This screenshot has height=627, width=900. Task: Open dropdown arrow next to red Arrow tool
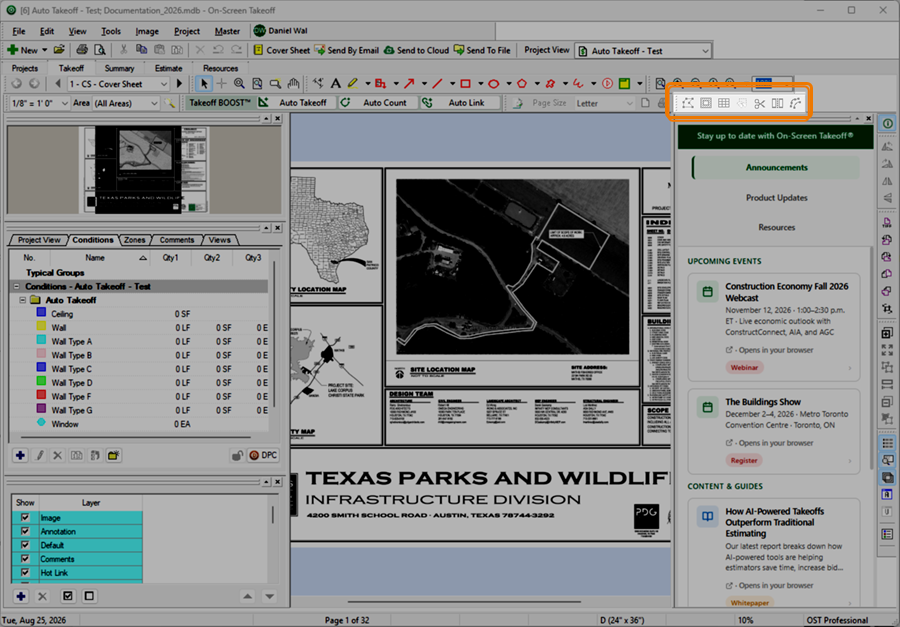pyautogui.click(x=424, y=84)
